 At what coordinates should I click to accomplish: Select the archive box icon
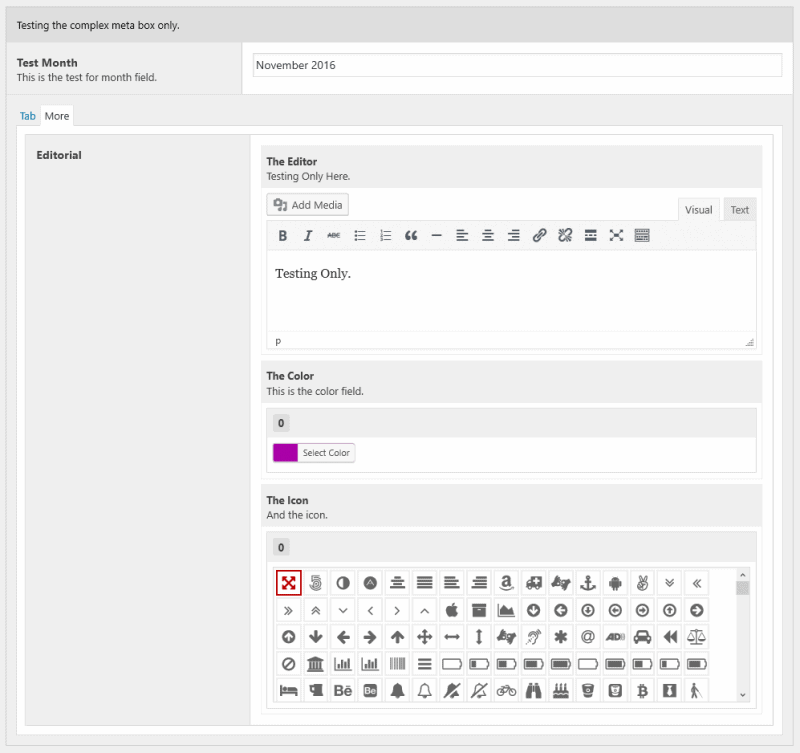tap(479, 610)
